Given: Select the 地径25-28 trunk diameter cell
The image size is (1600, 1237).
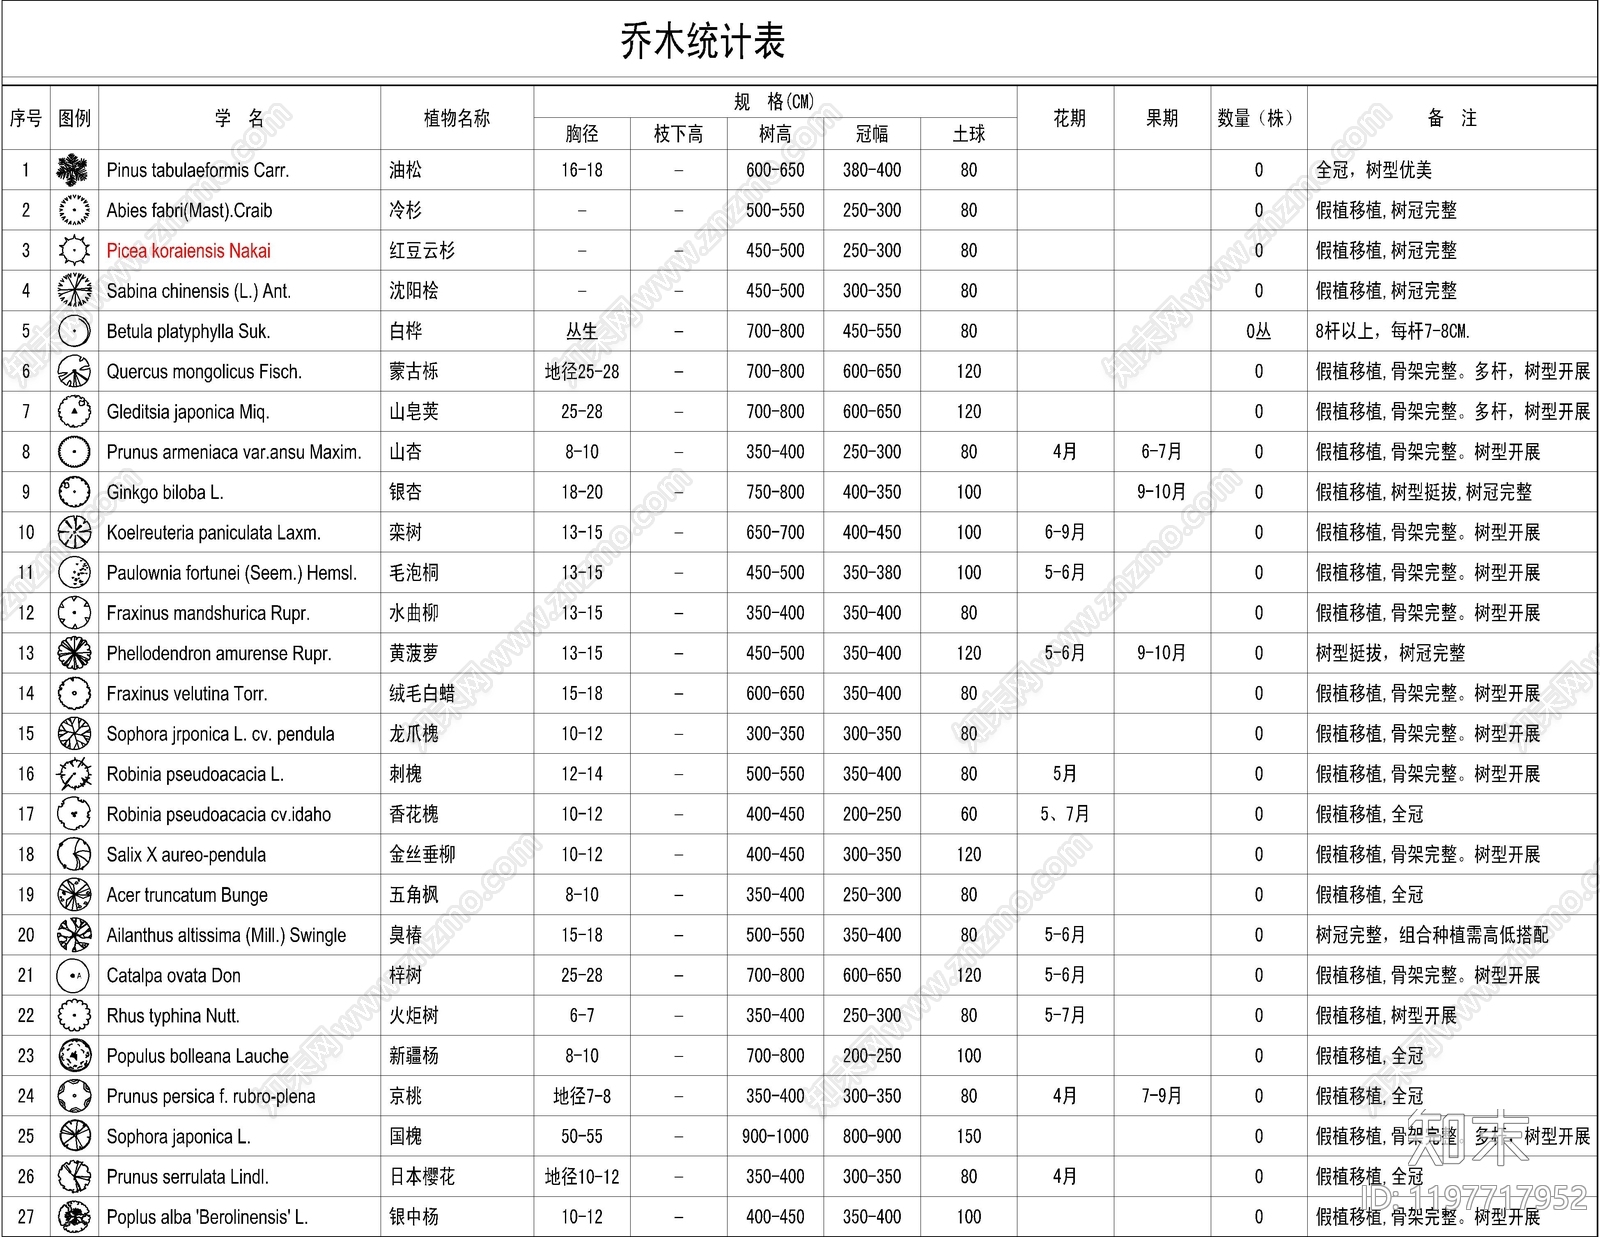Looking at the screenshot, I should (581, 371).
